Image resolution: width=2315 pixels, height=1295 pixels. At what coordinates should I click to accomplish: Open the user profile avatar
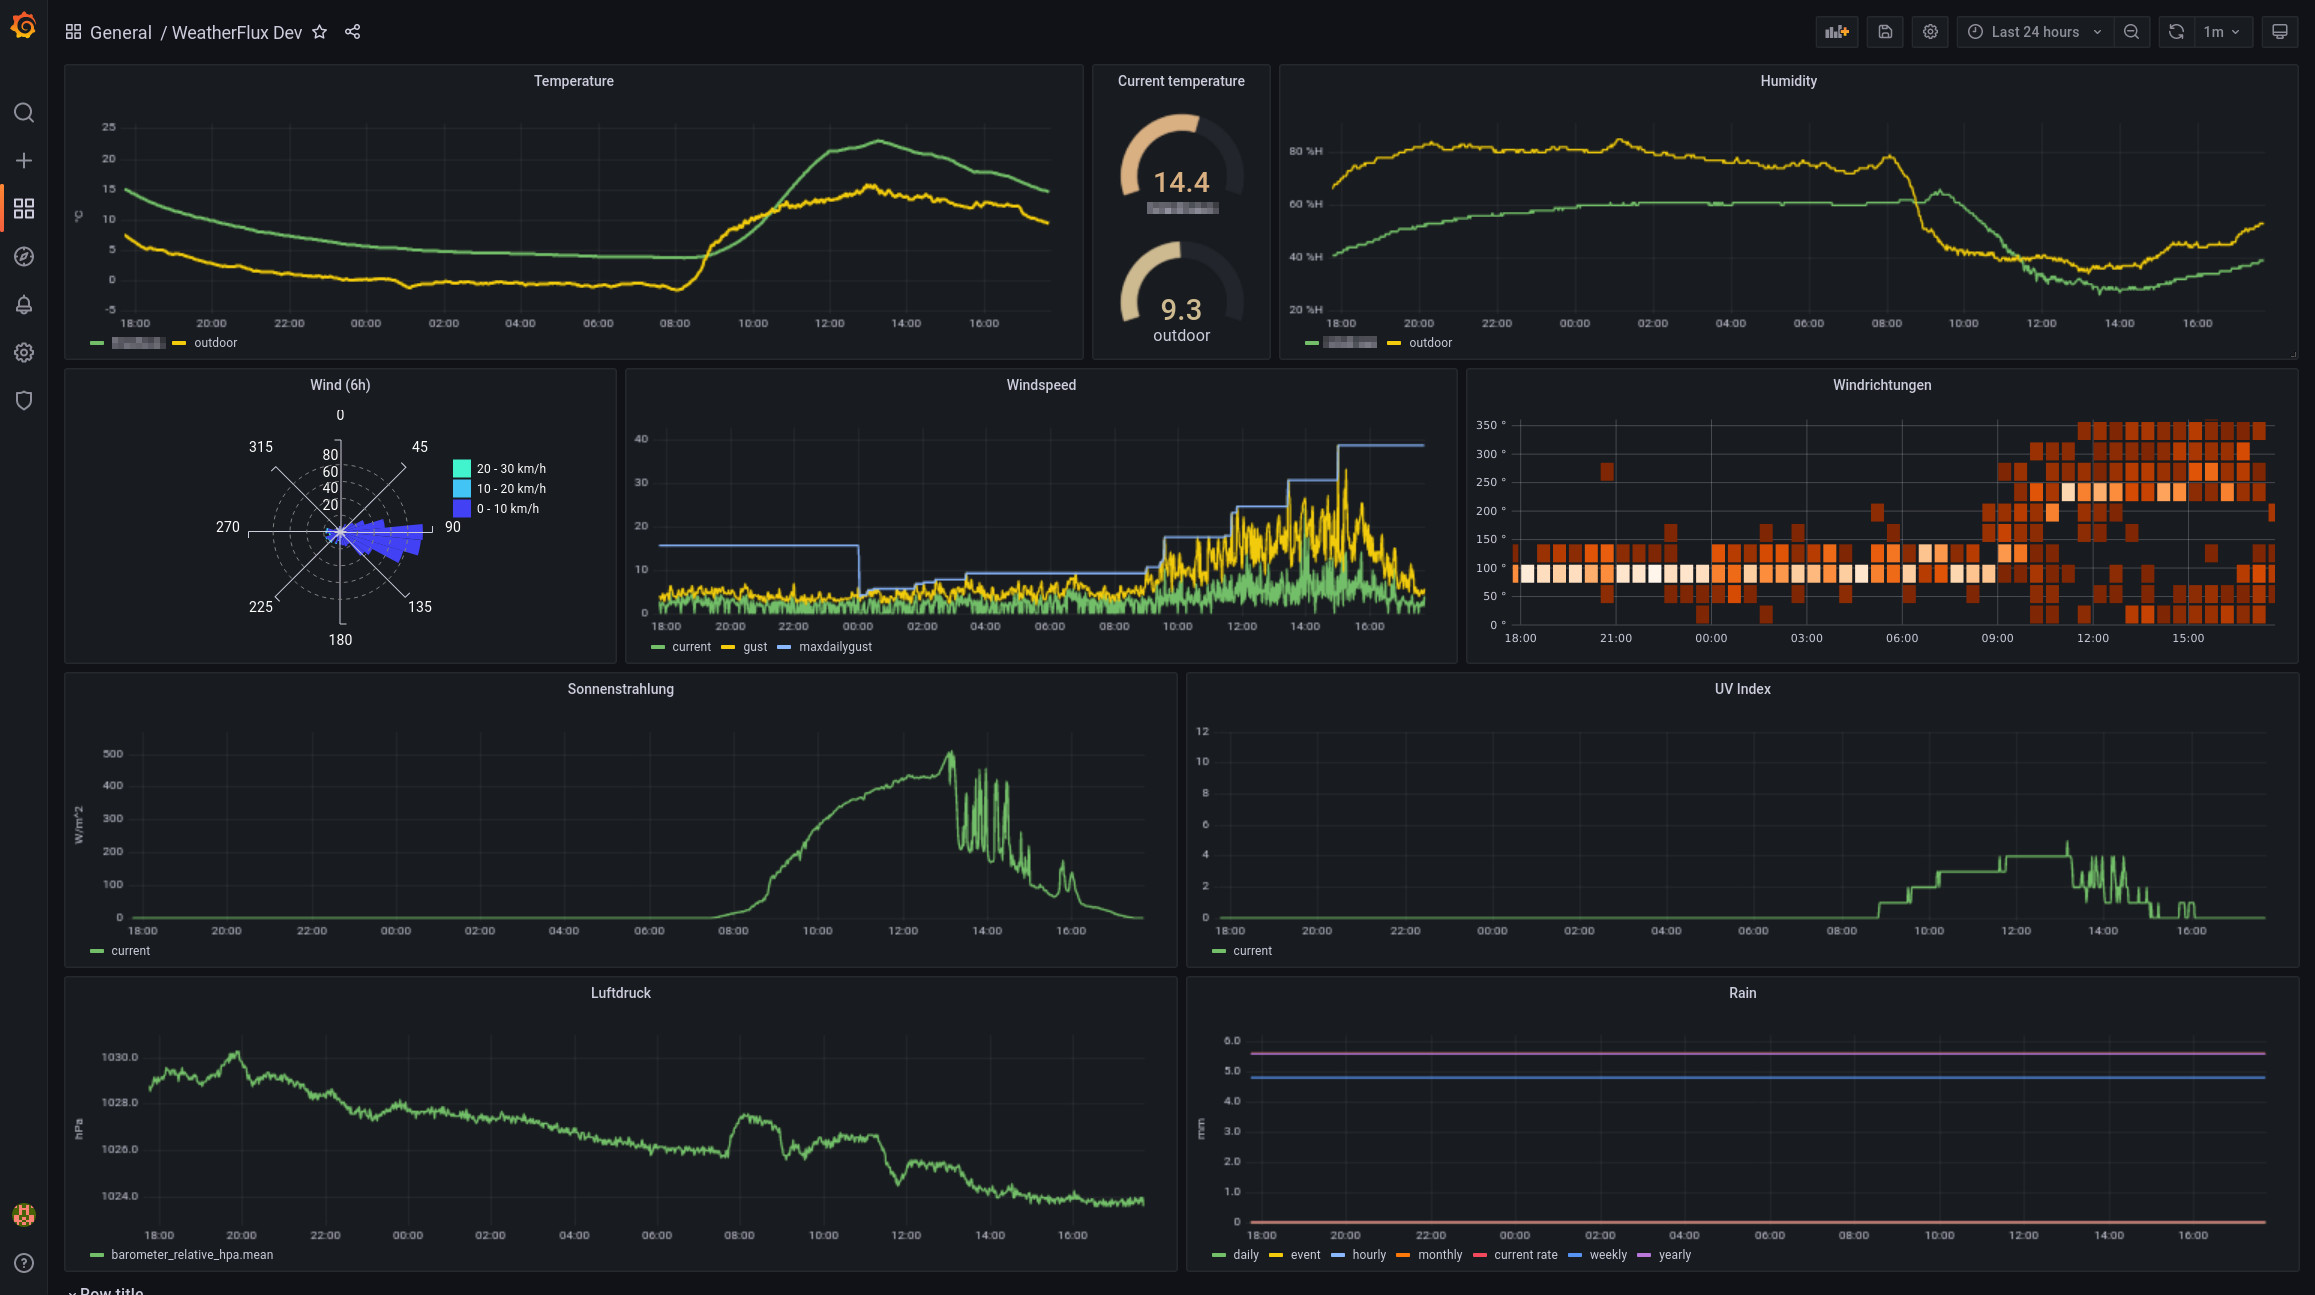[x=24, y=1215]
